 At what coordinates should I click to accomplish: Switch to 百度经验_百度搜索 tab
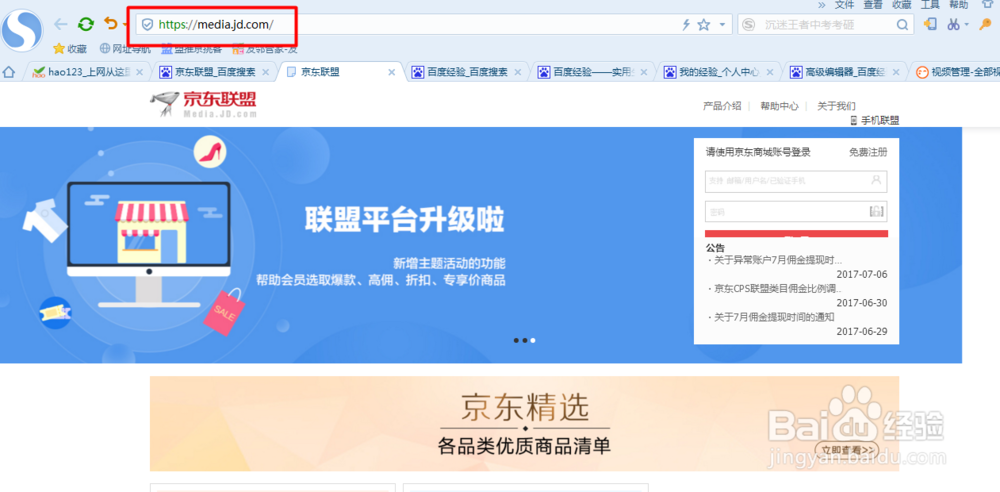coord(468,72)
